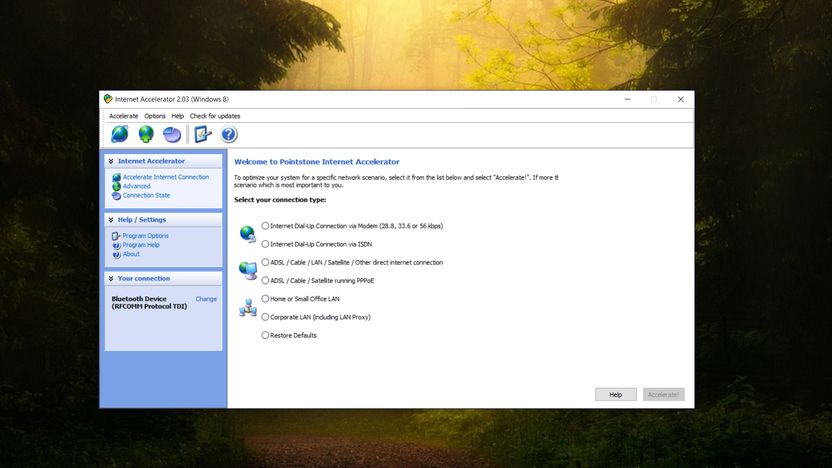Open the Program Help sidebar link
This screenshot has width=832, height=468.
141,245
